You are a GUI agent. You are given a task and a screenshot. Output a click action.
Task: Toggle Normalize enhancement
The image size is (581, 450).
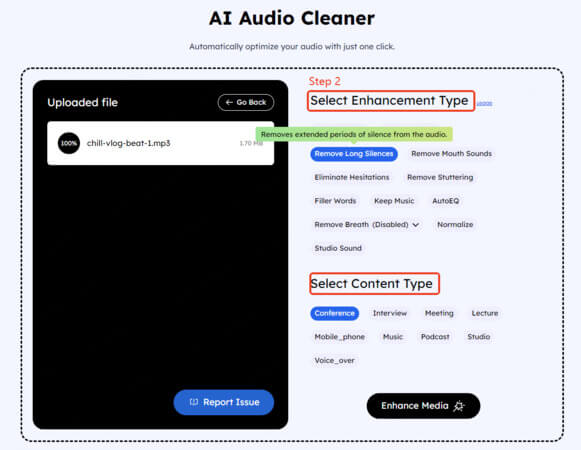(455, 225)
